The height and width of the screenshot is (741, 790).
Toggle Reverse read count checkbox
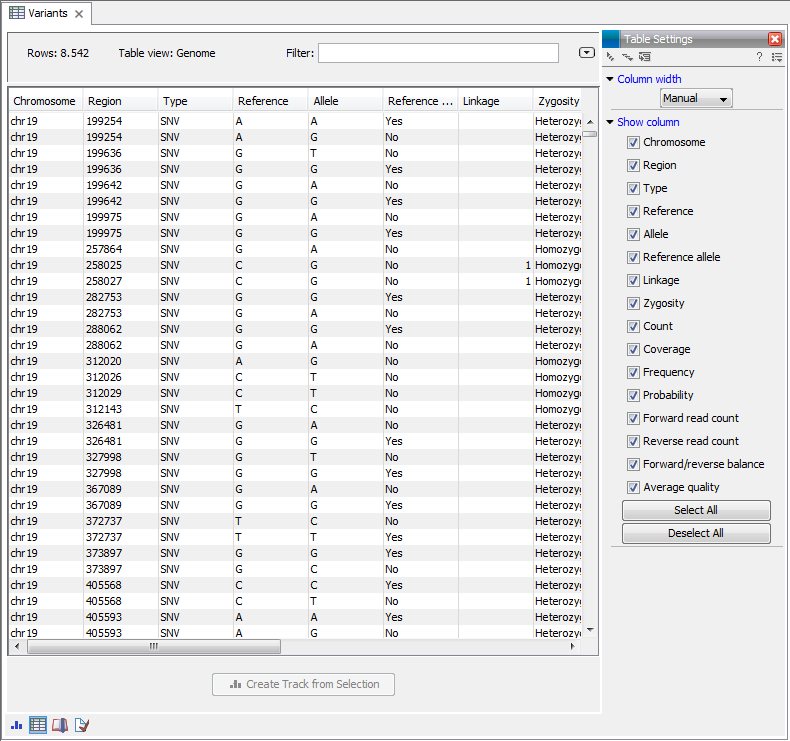tap(633, 441)
